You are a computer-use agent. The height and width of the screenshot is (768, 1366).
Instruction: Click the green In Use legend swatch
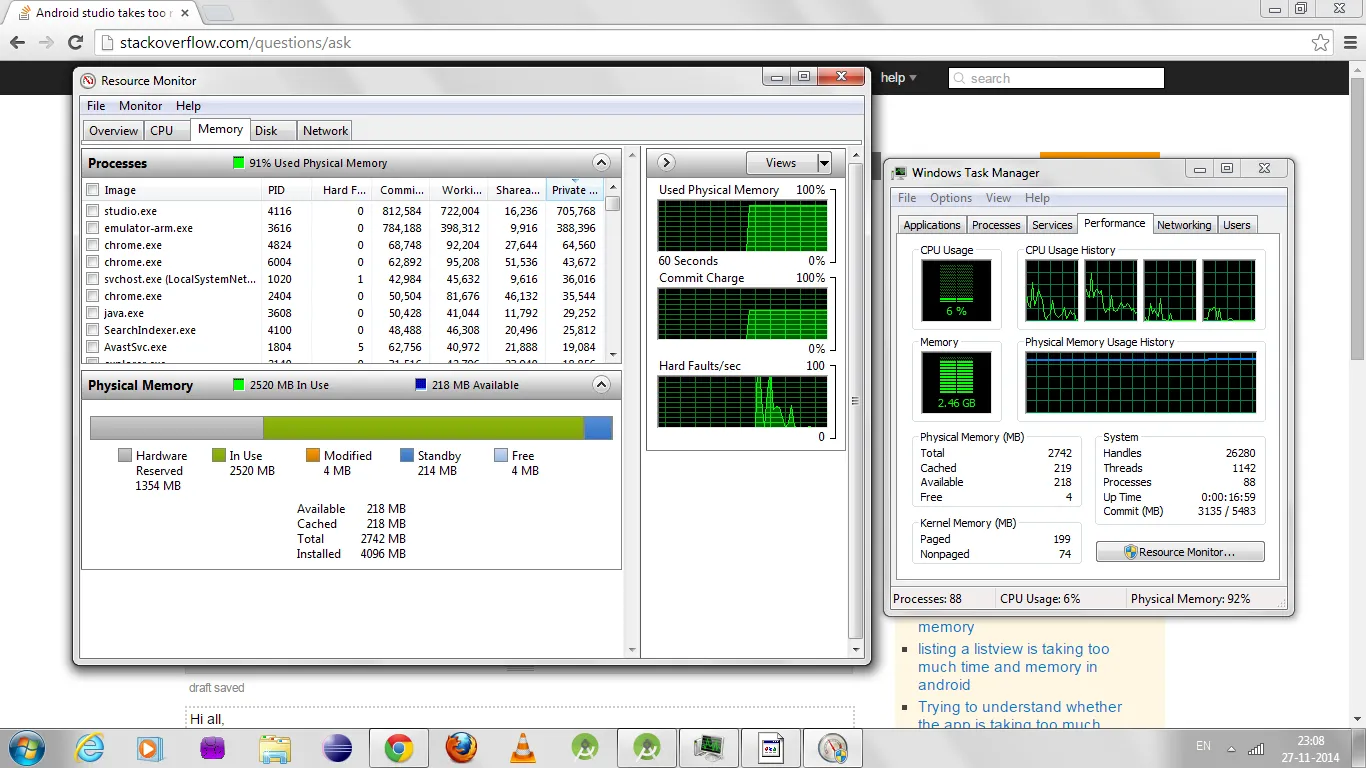pyautogui.click(x=219, y=455)
